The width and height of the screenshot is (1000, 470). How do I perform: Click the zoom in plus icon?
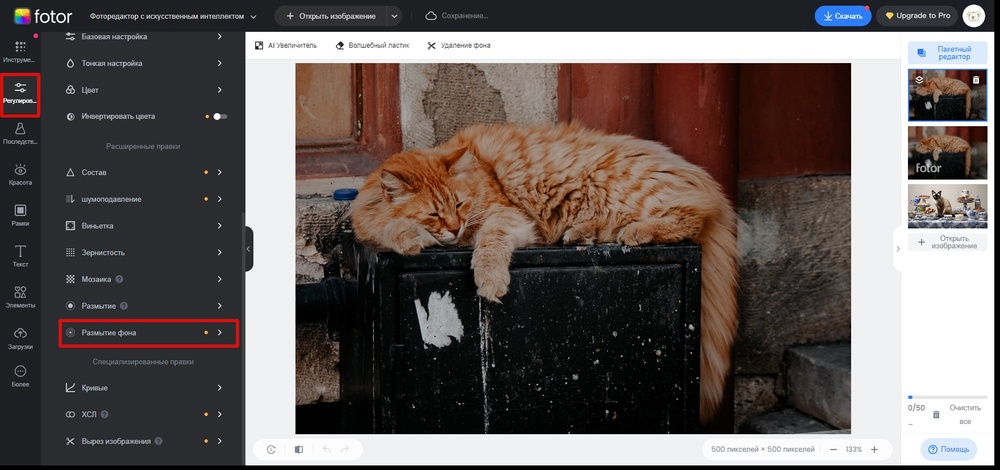pyautogui.click(x=874, y=449)
